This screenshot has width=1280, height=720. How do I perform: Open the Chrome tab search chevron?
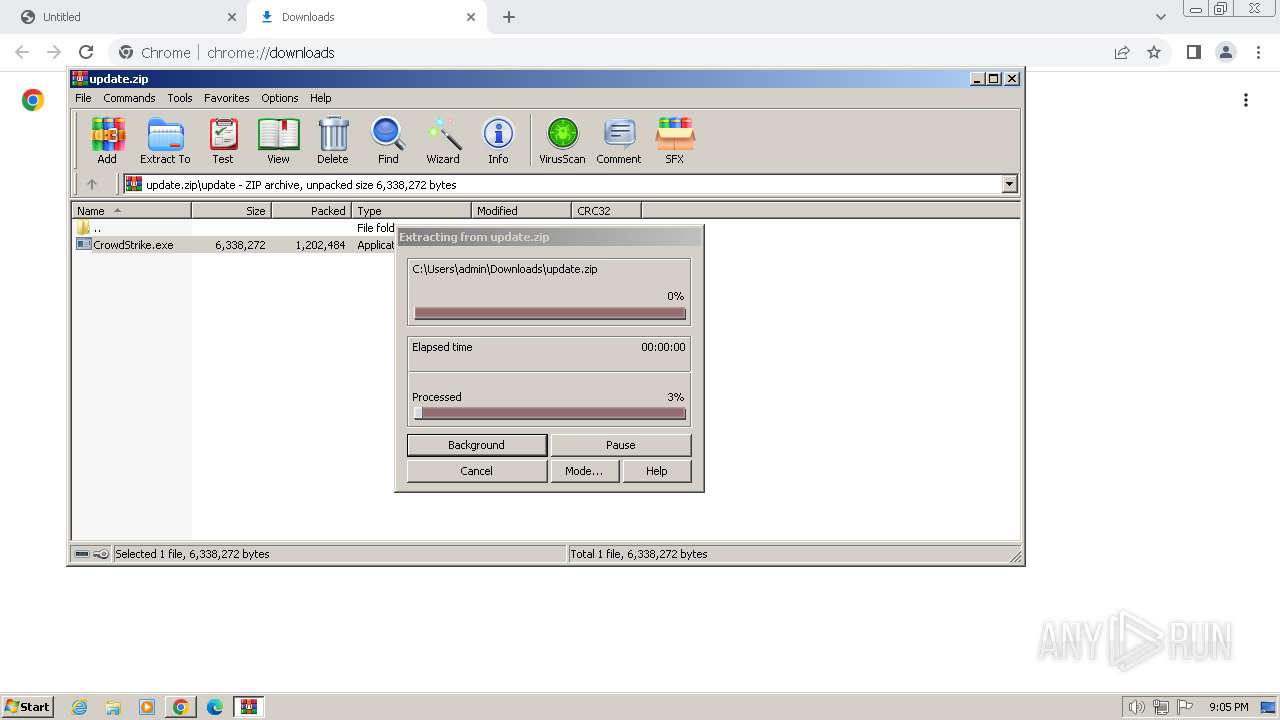(1161, 17)
